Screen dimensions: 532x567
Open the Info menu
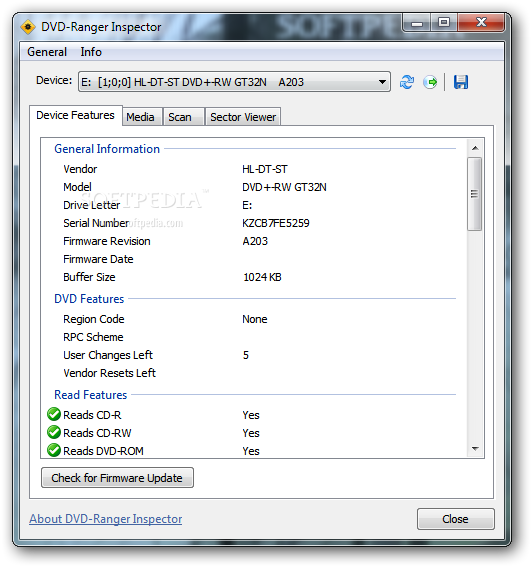[x=91, y=52]
